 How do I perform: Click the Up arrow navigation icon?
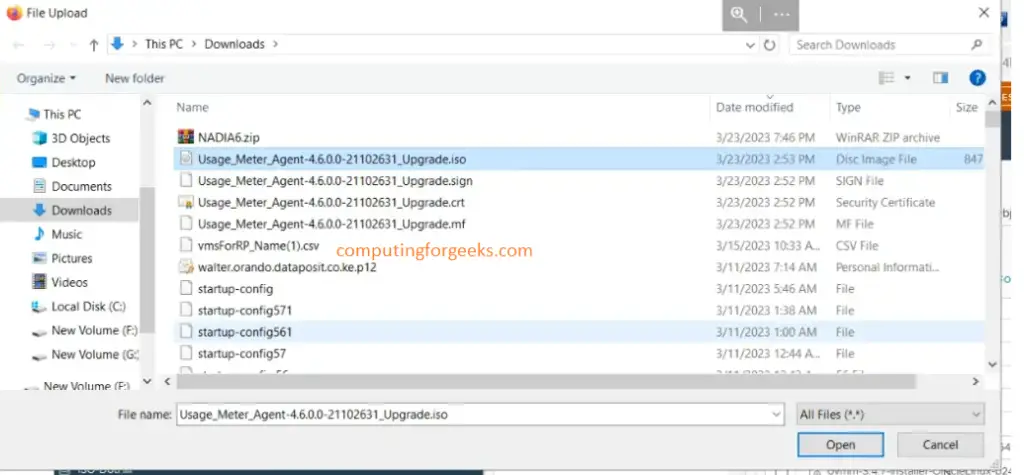(94, 45)
